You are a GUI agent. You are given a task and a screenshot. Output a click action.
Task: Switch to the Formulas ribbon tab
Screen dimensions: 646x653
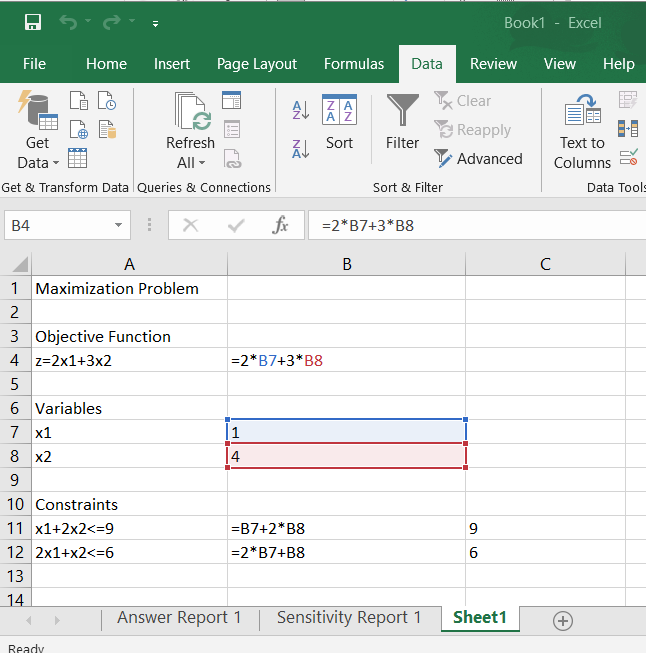[353, 64]
